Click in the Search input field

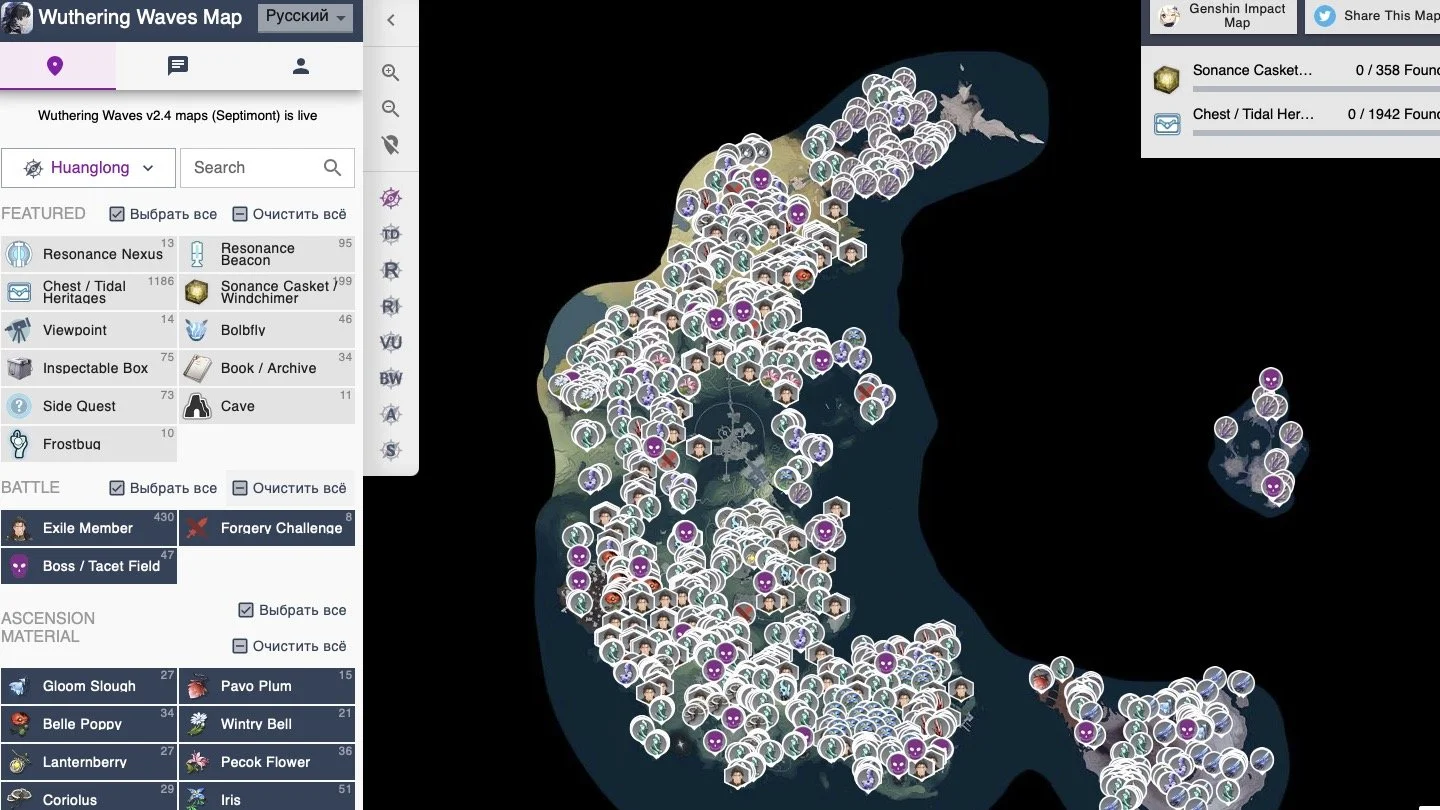(267, 168)
